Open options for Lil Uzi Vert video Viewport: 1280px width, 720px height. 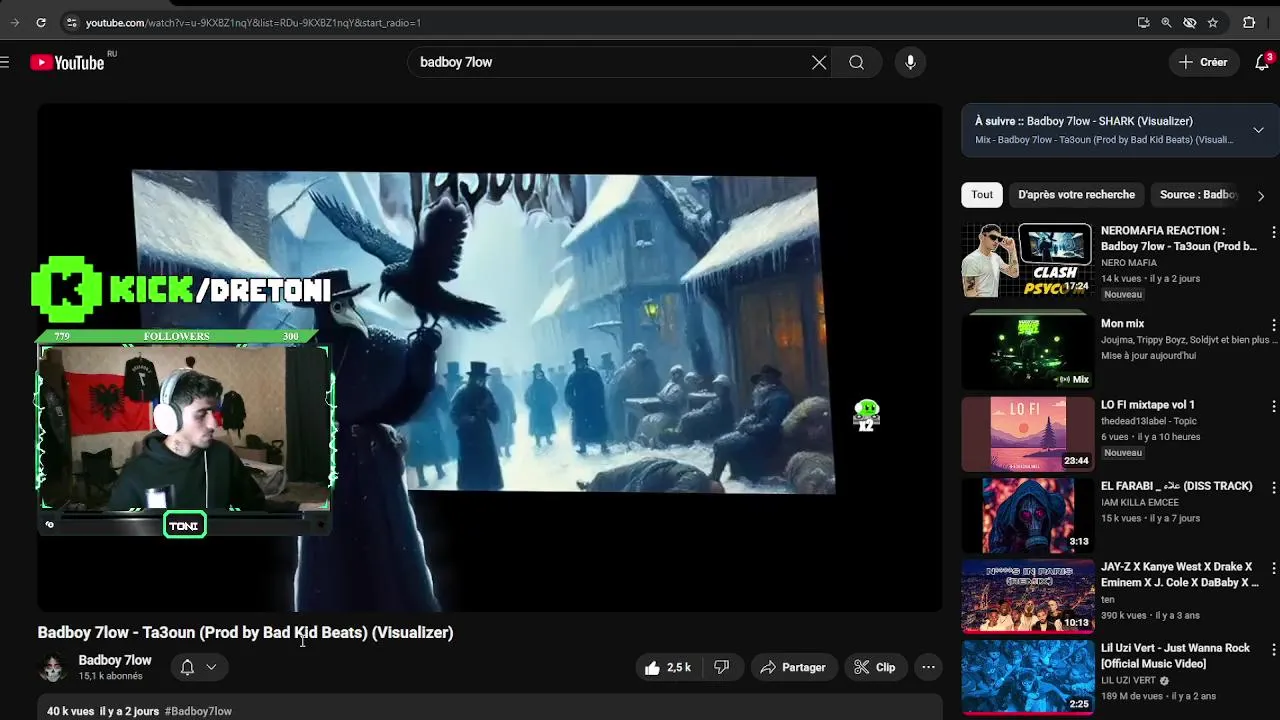click(1273, 649)
